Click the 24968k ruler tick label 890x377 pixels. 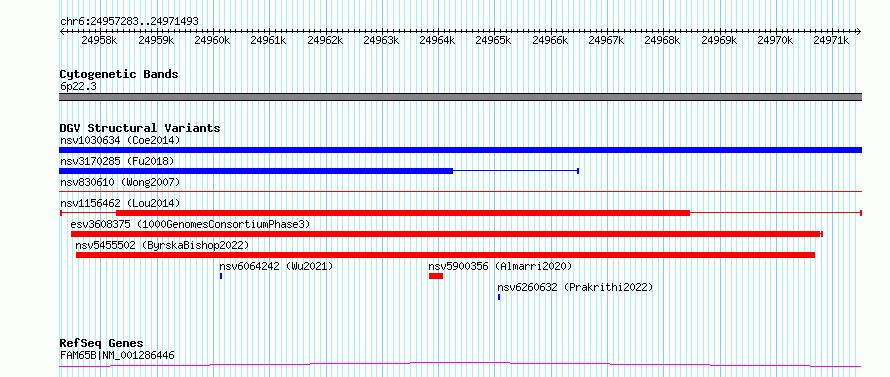pyautogui.click(x=662, y=40)
